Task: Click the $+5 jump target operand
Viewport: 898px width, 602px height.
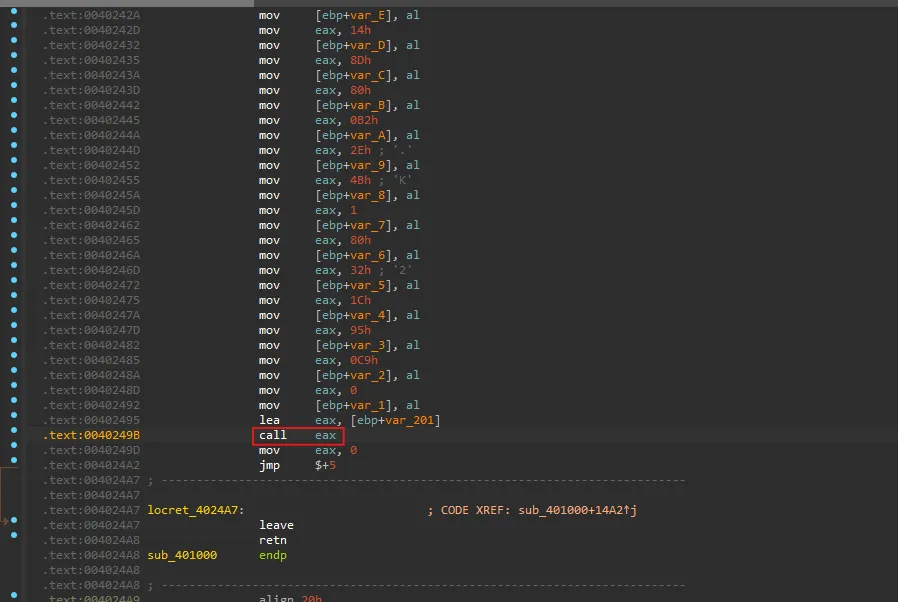Action: pyautogui.click(x=327, y=465)
